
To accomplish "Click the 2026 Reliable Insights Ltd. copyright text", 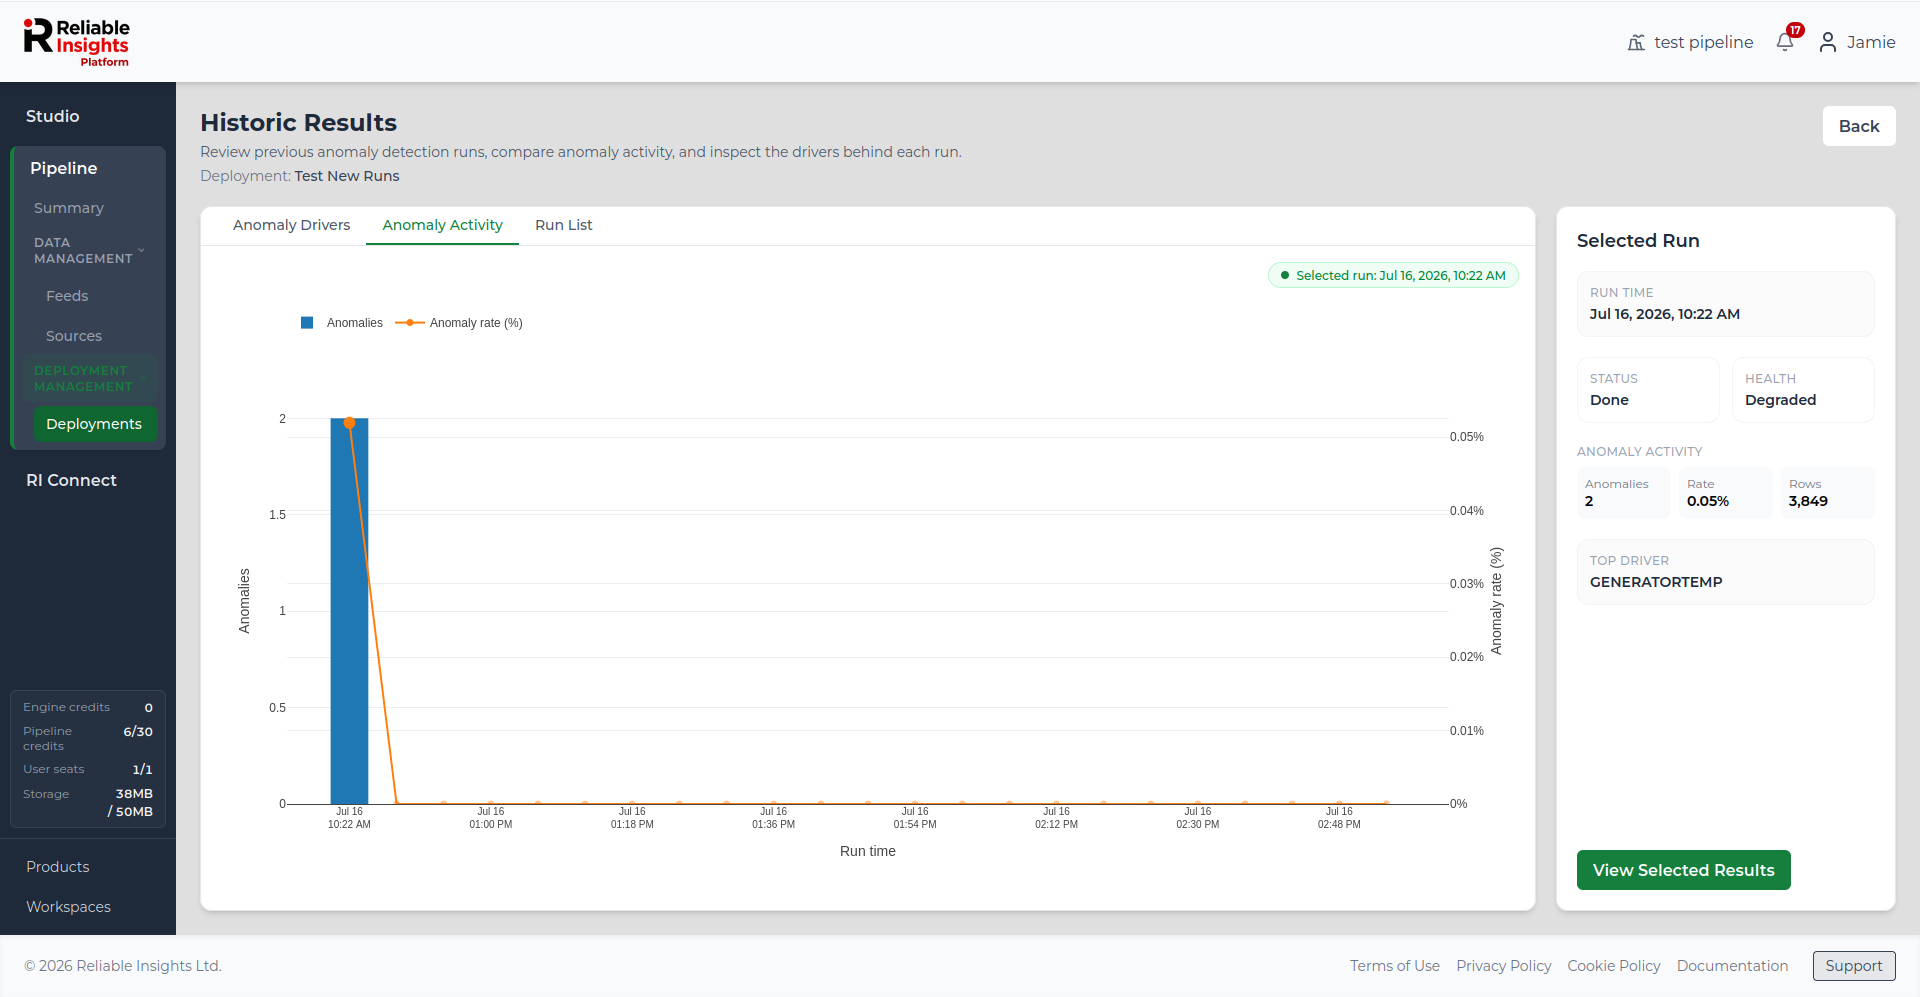I will click(123, 966).
